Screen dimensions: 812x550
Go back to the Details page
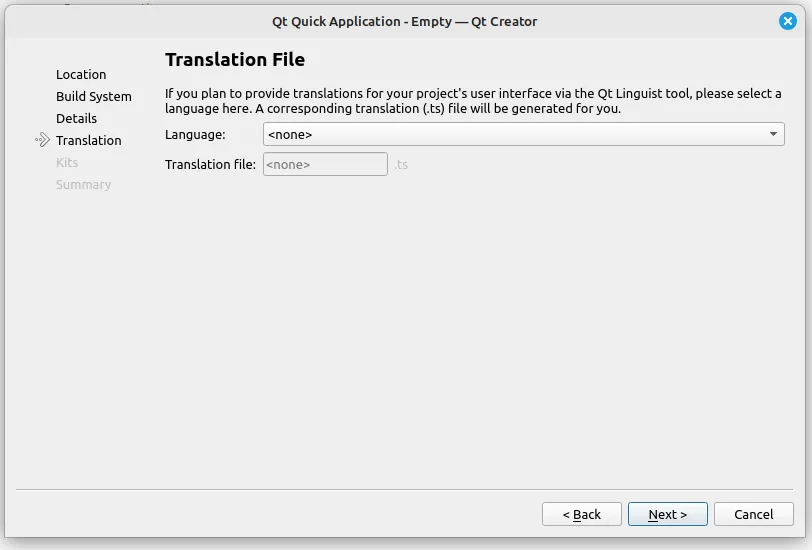[582, 514]
